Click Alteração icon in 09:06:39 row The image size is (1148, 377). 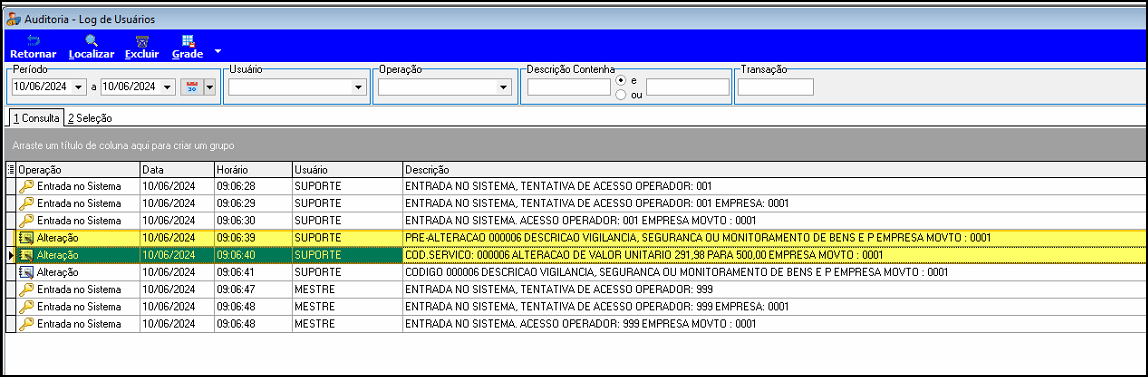click(x=26, y=237)
